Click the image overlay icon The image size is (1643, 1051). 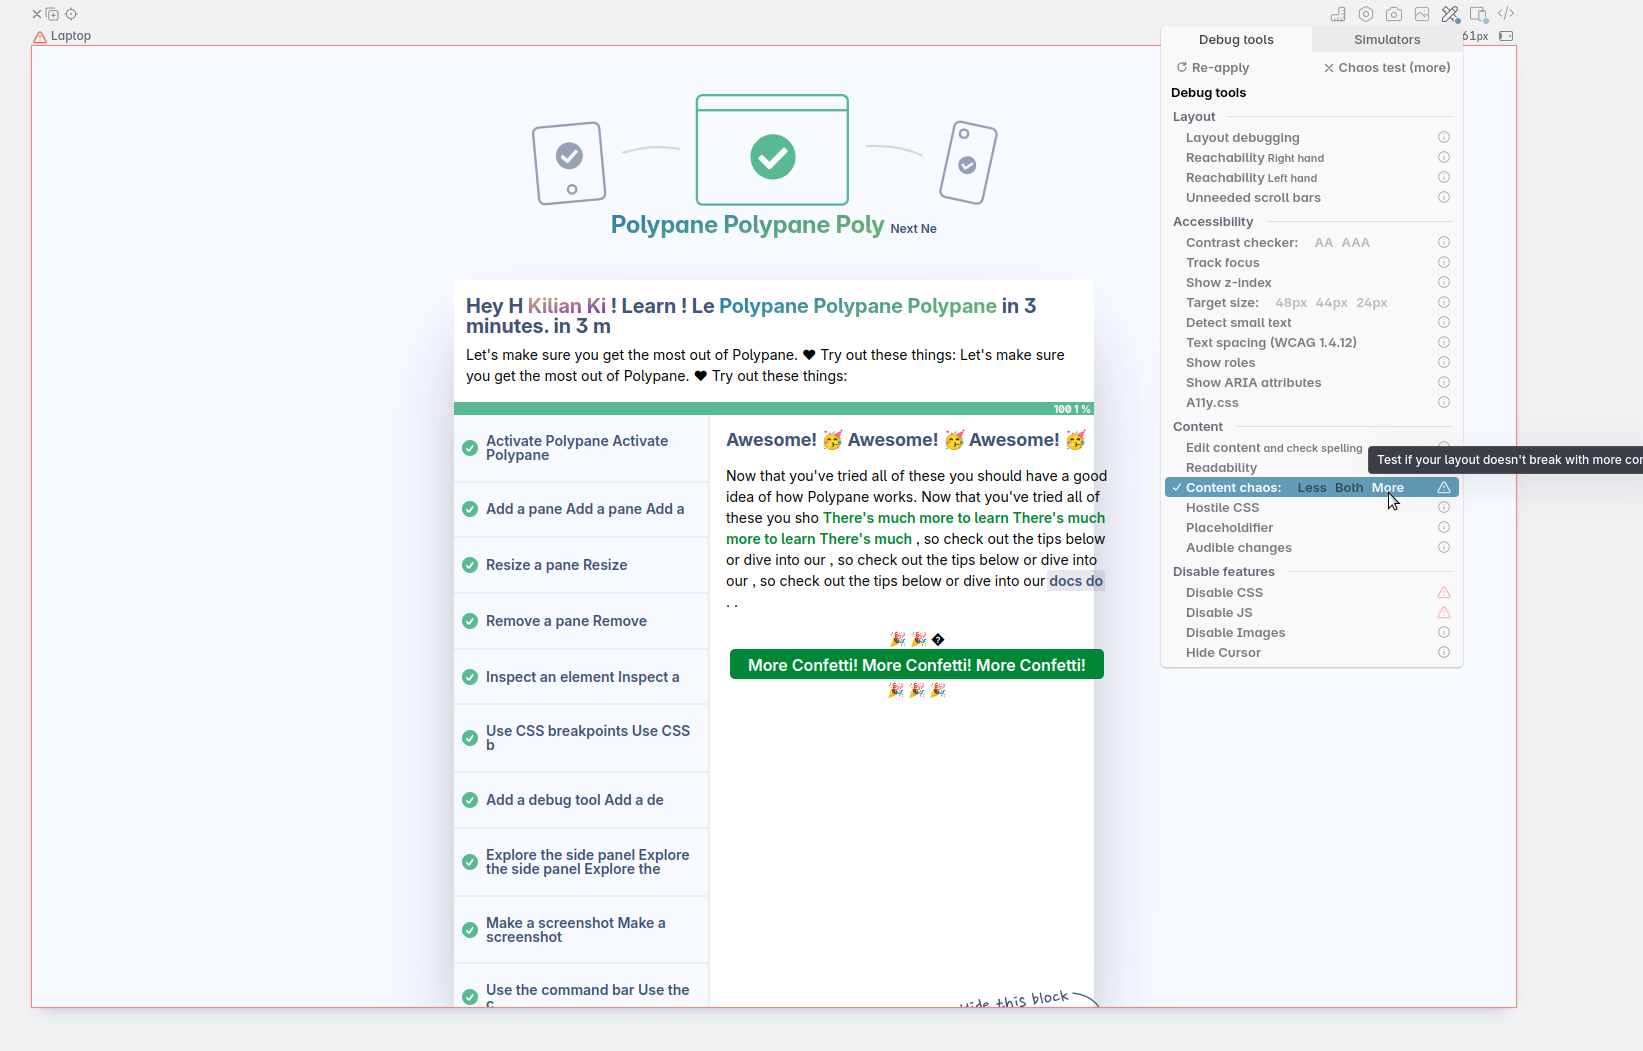1422,14
